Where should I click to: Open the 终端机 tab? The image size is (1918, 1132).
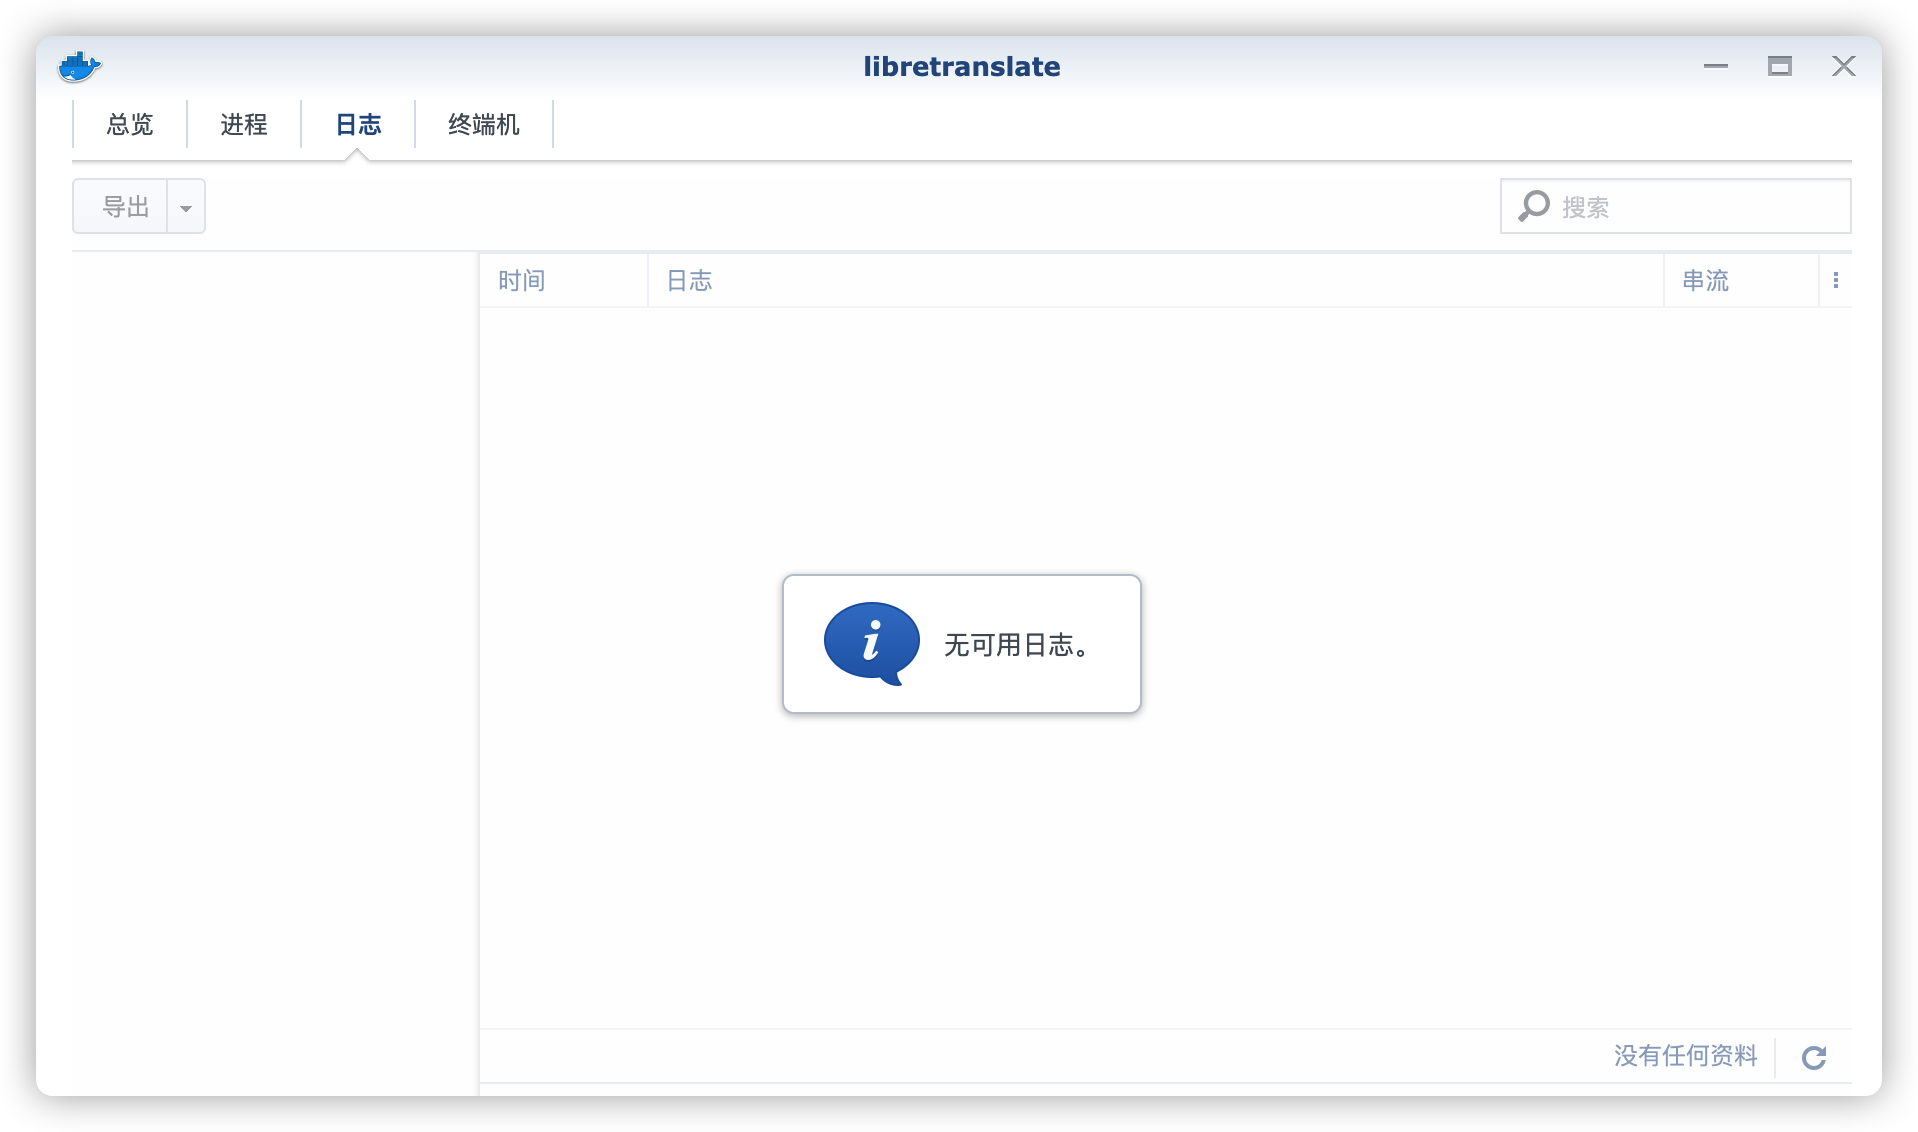click(484, 125)
